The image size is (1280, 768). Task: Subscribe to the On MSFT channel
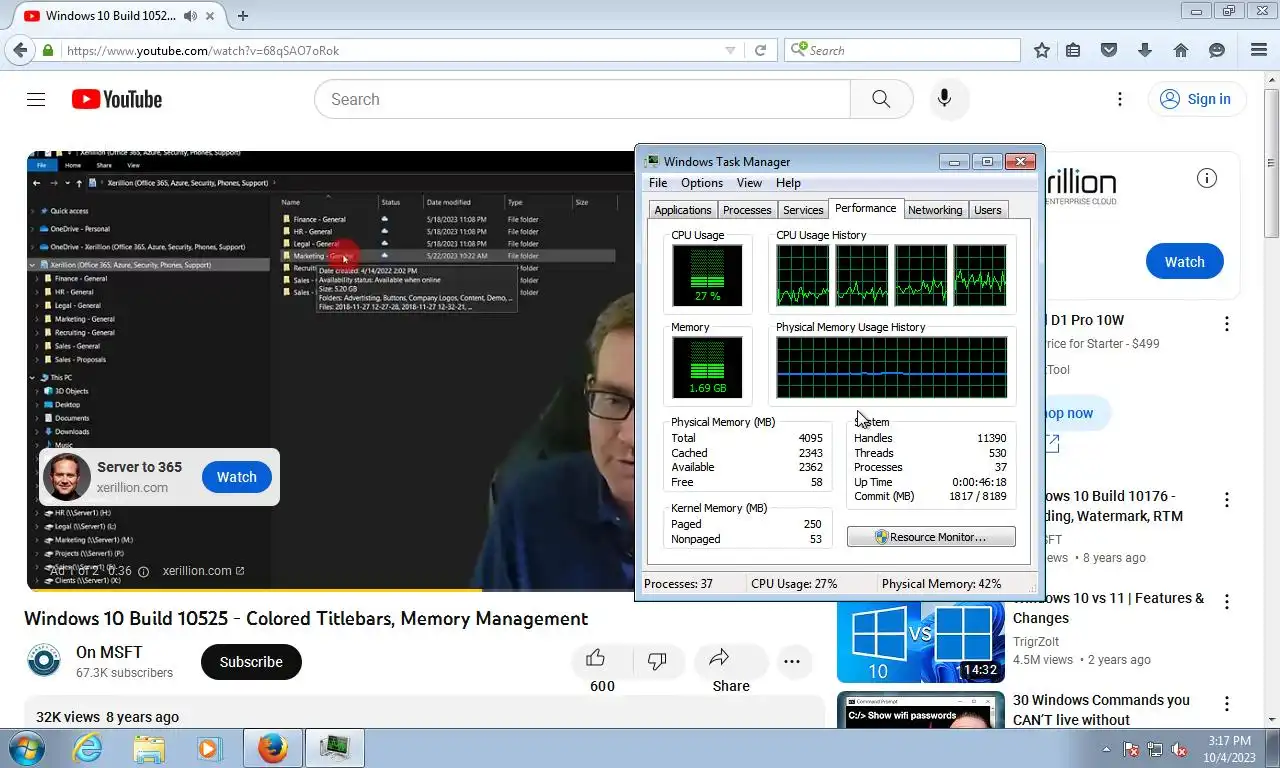(251, 662)
